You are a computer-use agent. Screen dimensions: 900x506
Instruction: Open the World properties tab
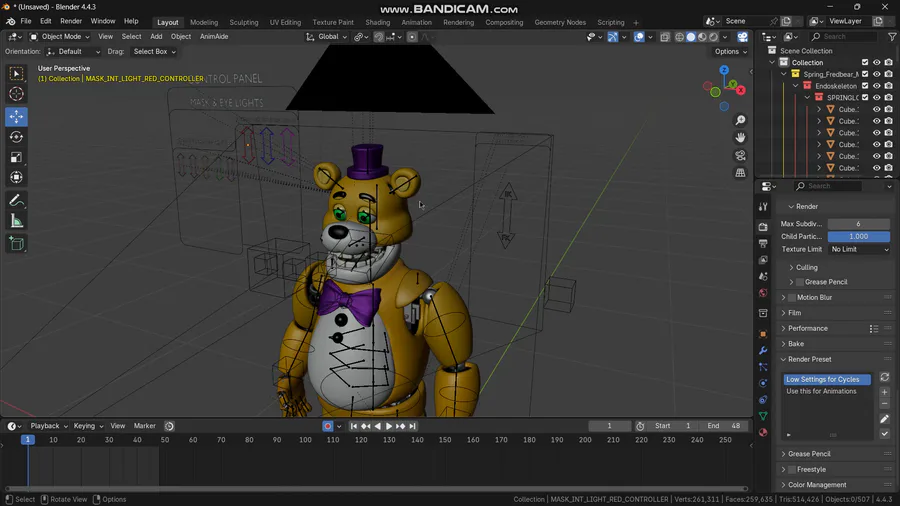coord(763,293)
